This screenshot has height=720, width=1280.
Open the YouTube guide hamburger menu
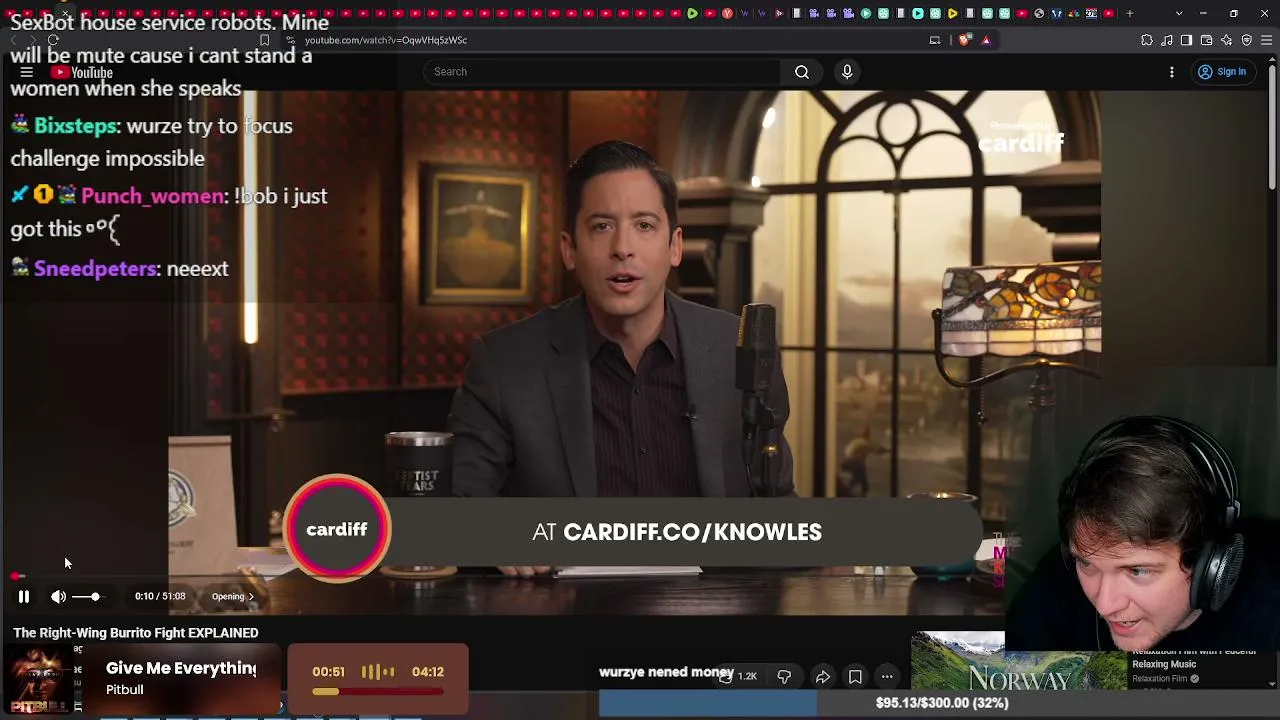pos(27,72)
